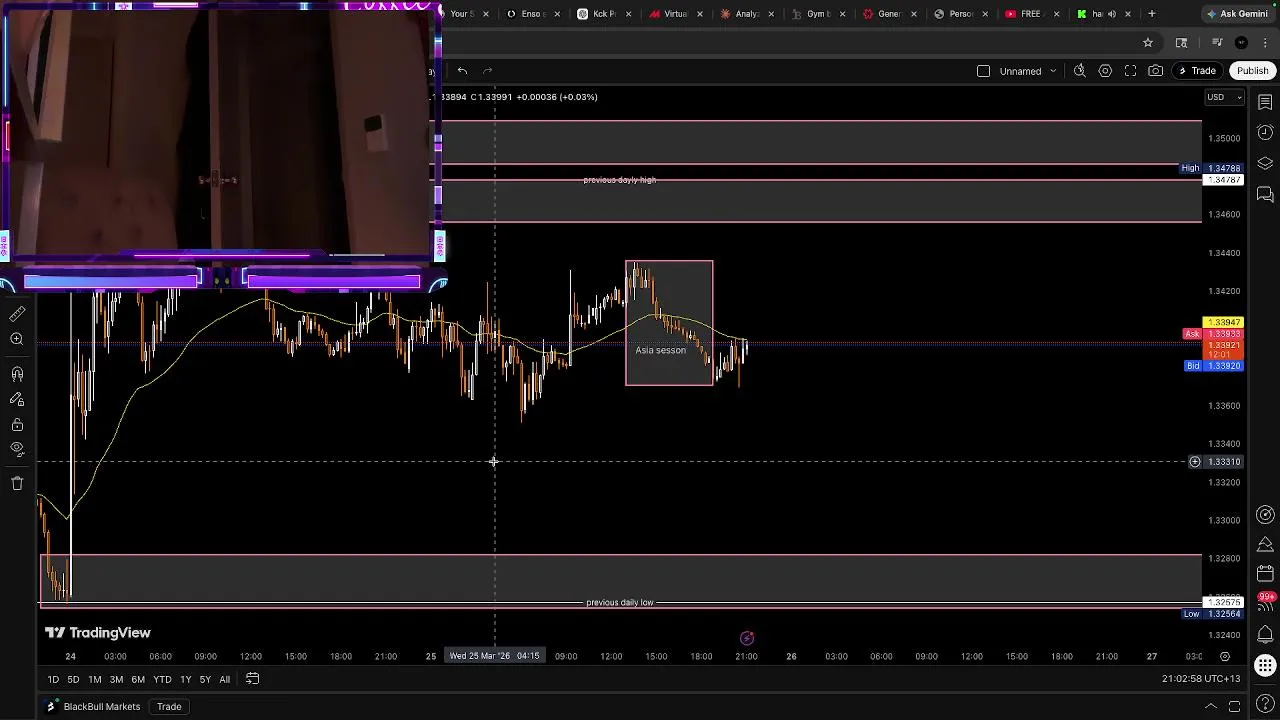The width and height of the screenshot is (1280, 720).
Task: Open the chats panel icon
Action: tap(1265, 194)
